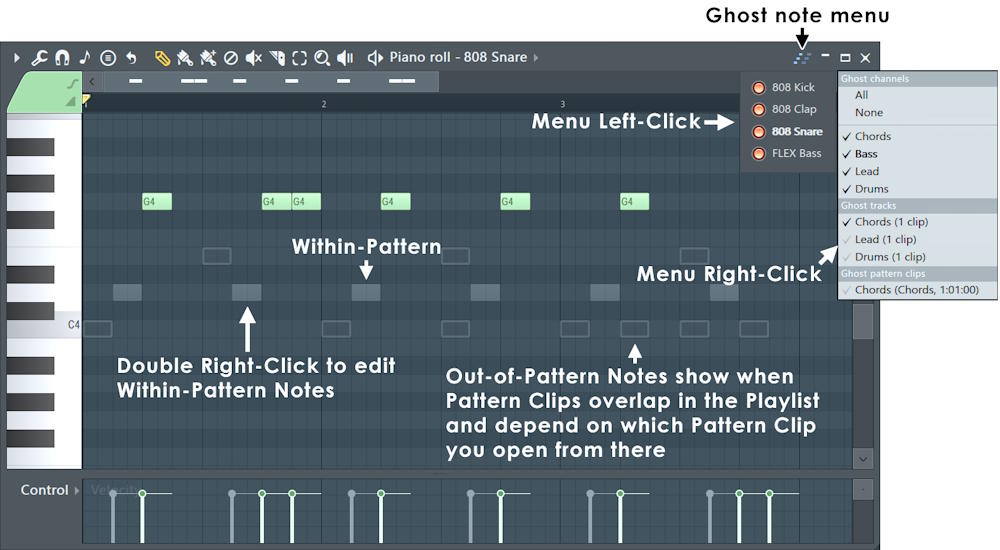
Task: Select the 808 Kick channel
Action: 793,88
